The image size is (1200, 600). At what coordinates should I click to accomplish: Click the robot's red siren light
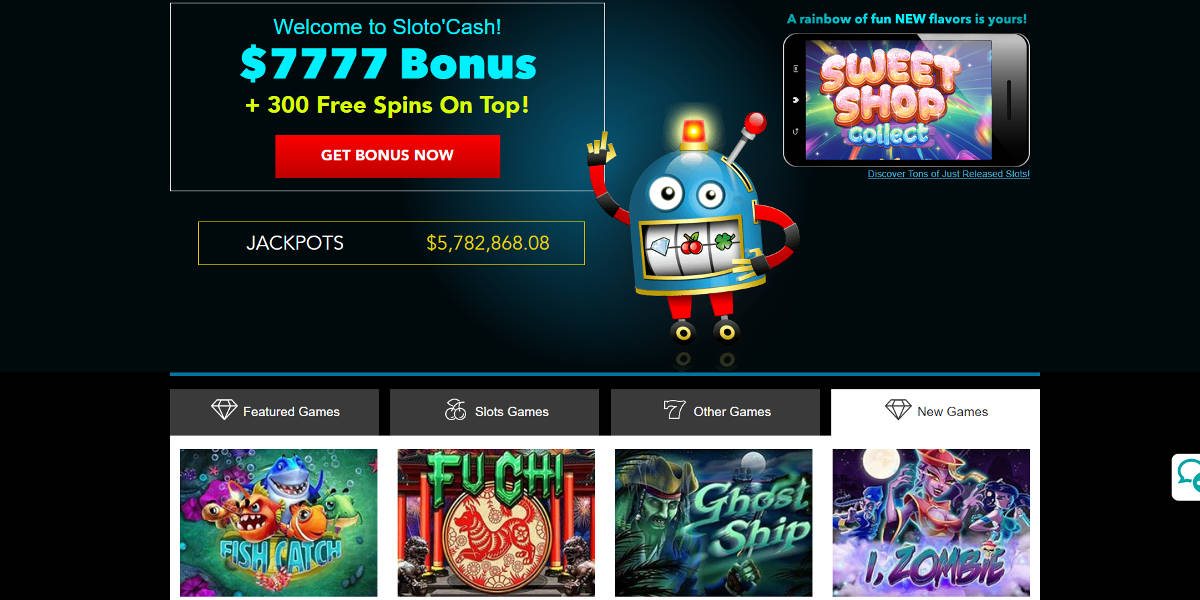(x=693, y=132)
